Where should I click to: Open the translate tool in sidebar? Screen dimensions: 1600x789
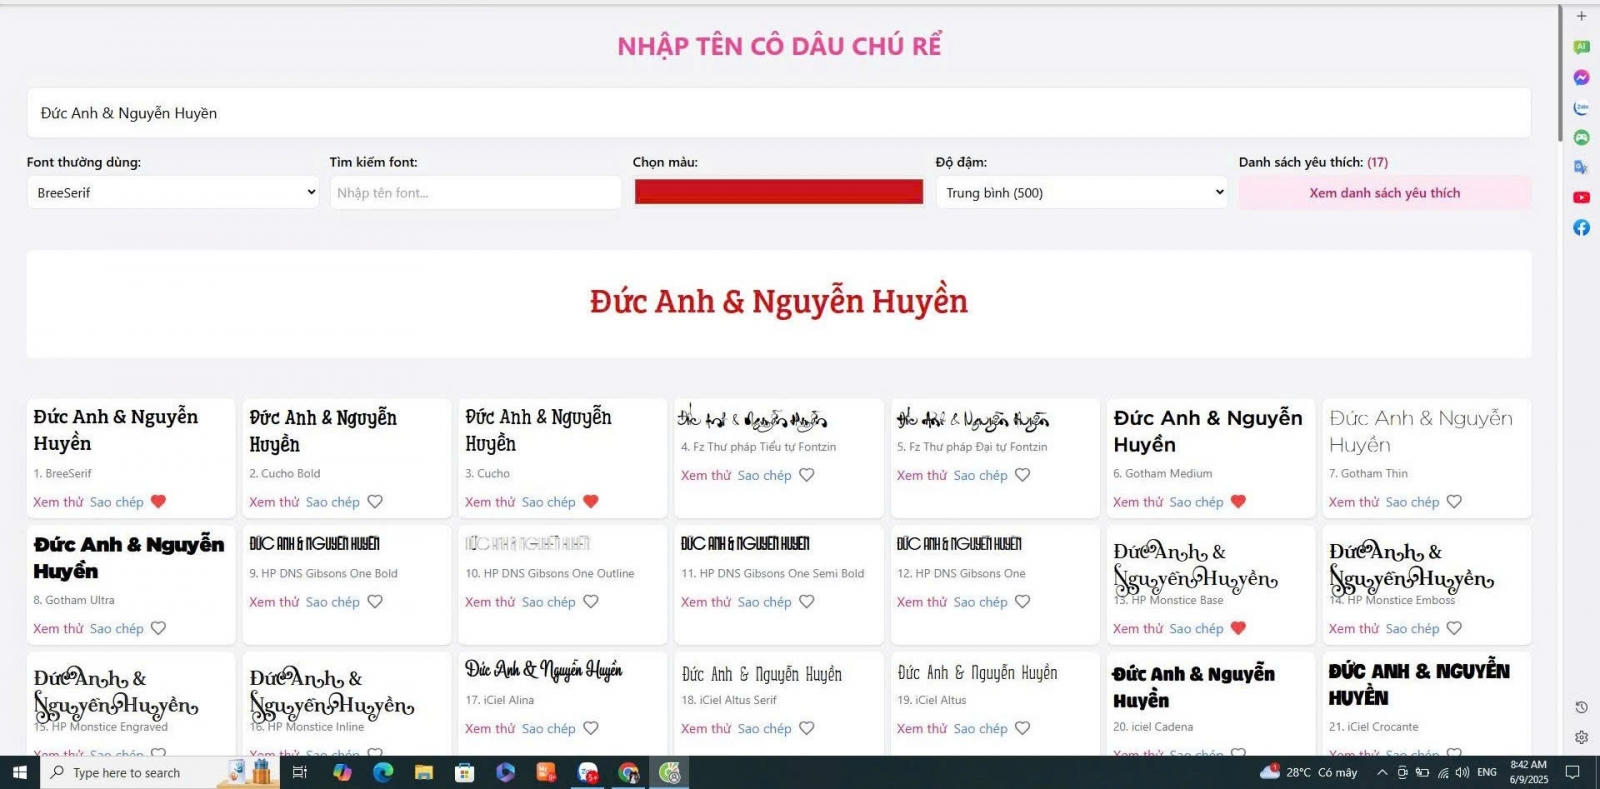(x=1581, y=167)
